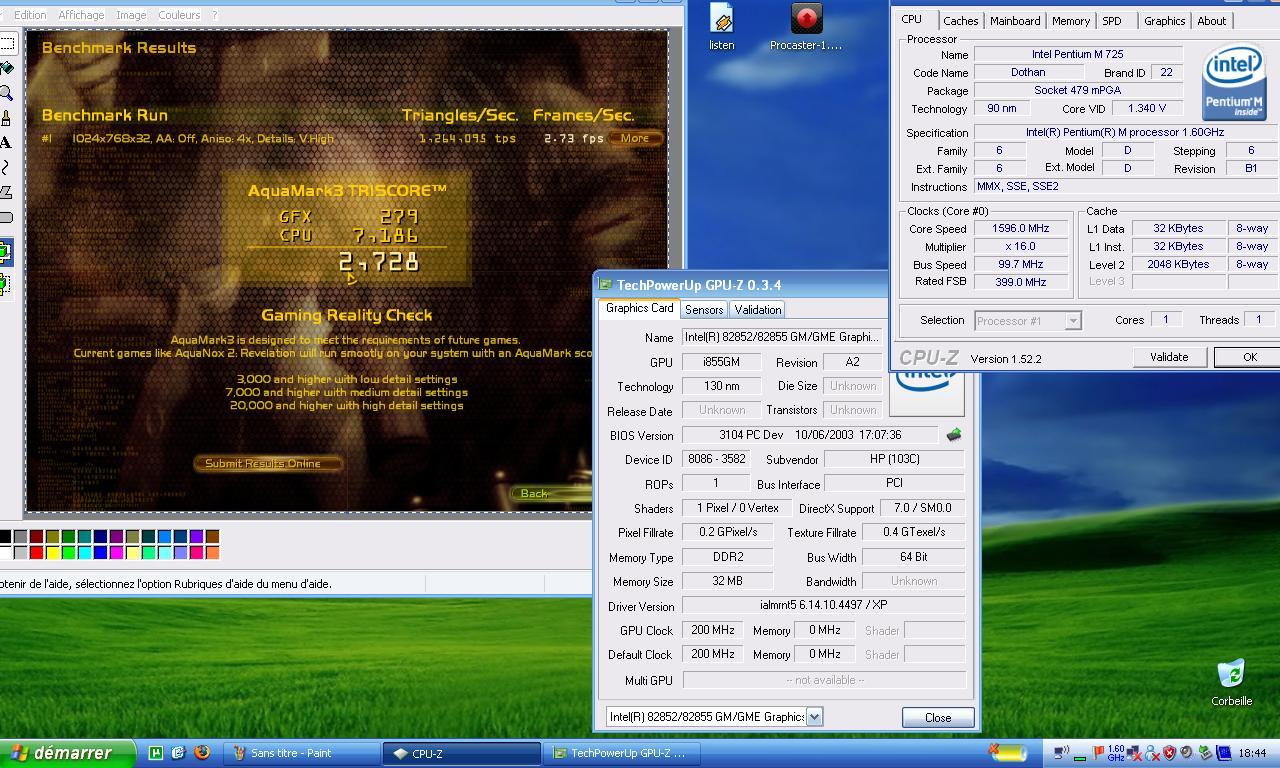This screenshot has height=768, width=1280.
Task: Click the red shield security alert tray icon
Action: 1169,753
